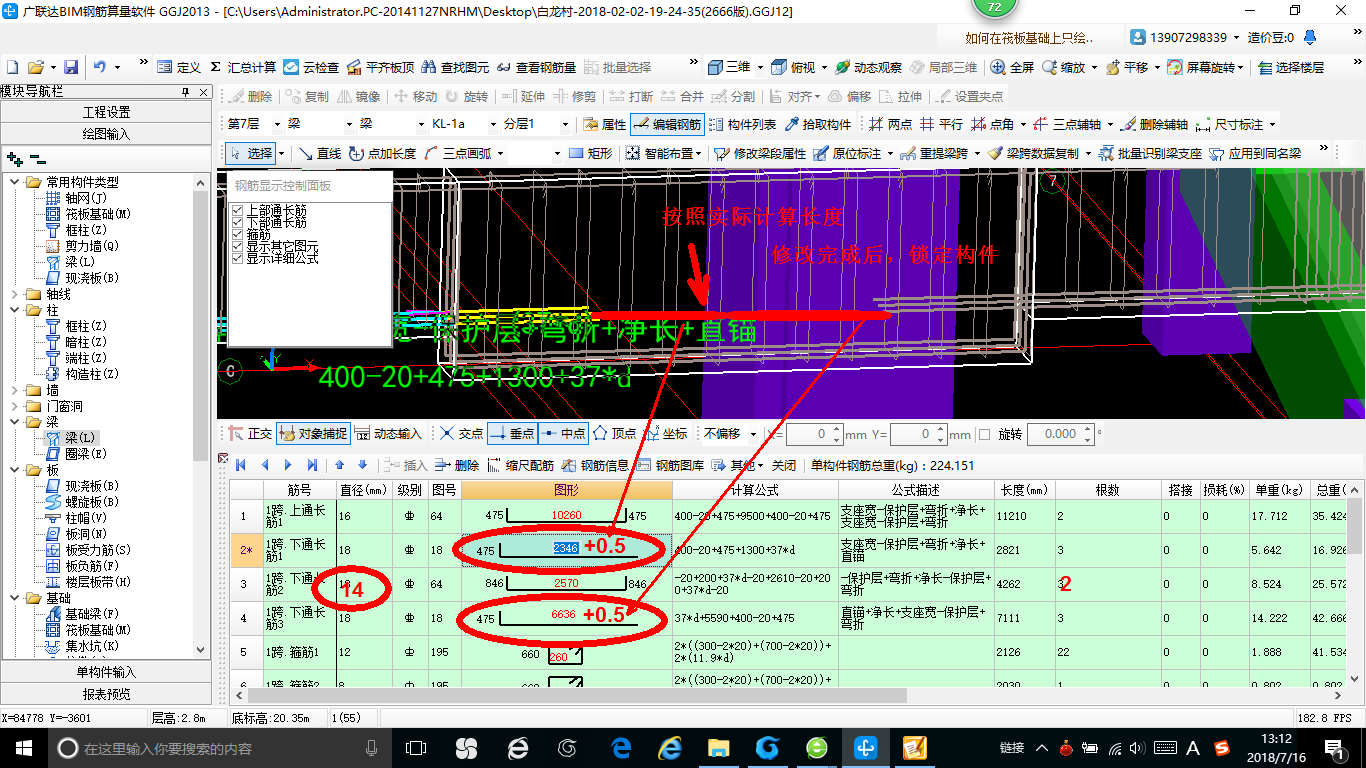
Task: Start 云检查 cloud check
Action: point(311,67)
